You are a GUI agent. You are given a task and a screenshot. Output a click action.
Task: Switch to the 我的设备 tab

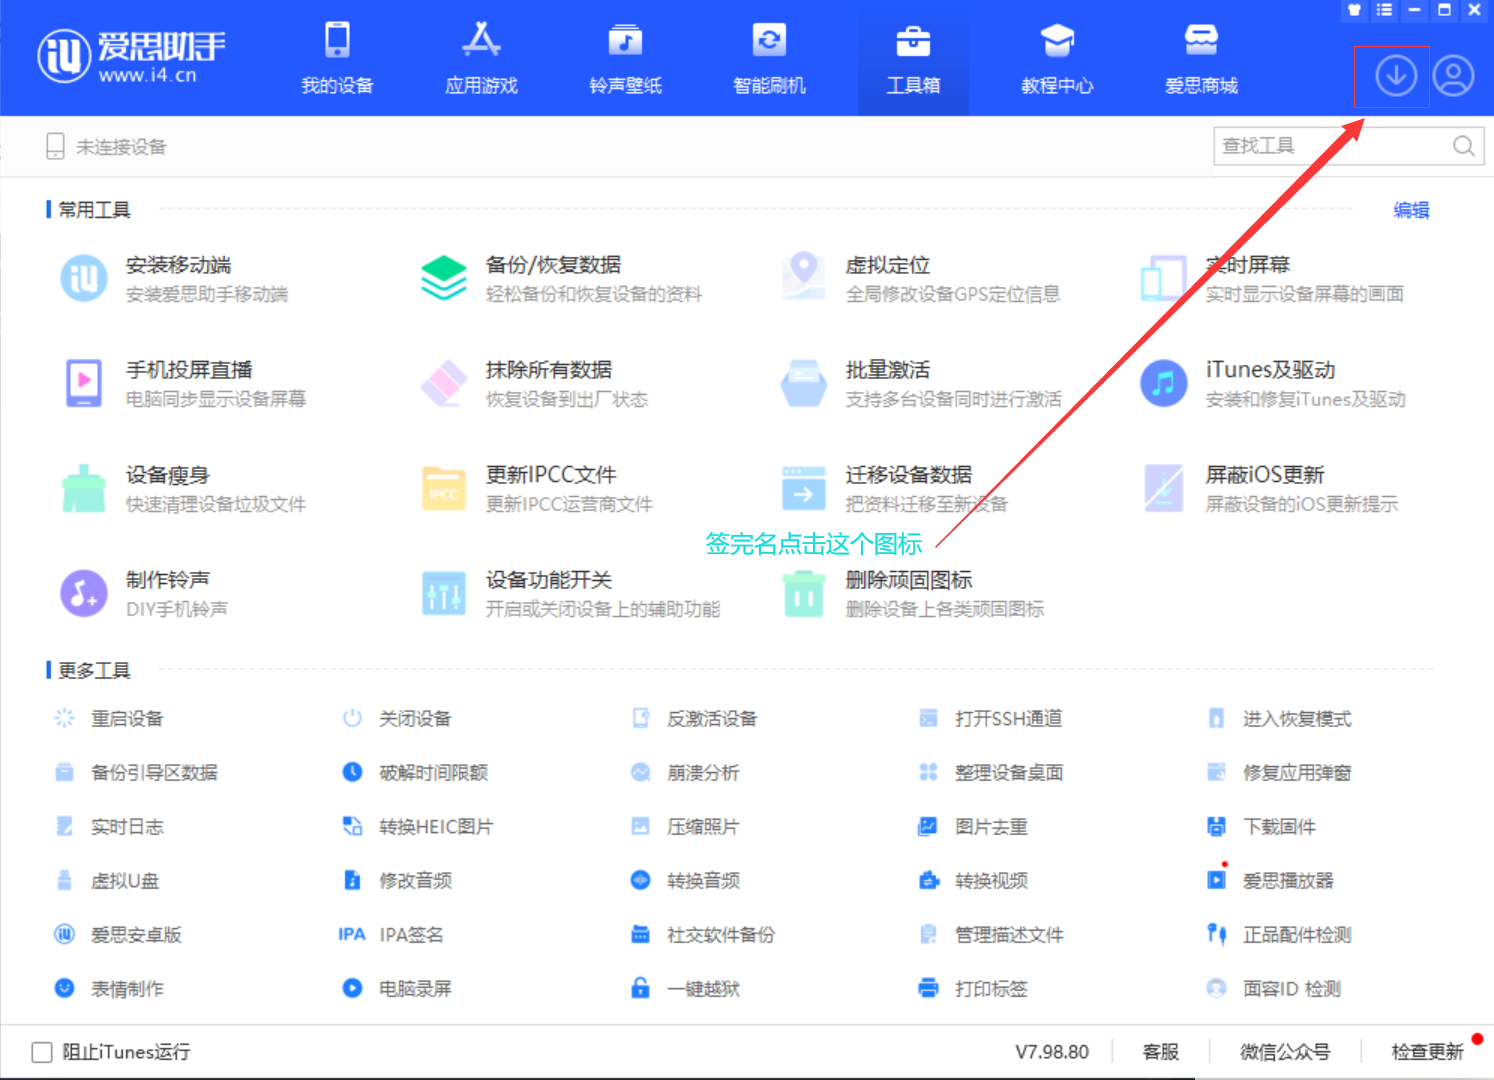(x=337, y=58)
